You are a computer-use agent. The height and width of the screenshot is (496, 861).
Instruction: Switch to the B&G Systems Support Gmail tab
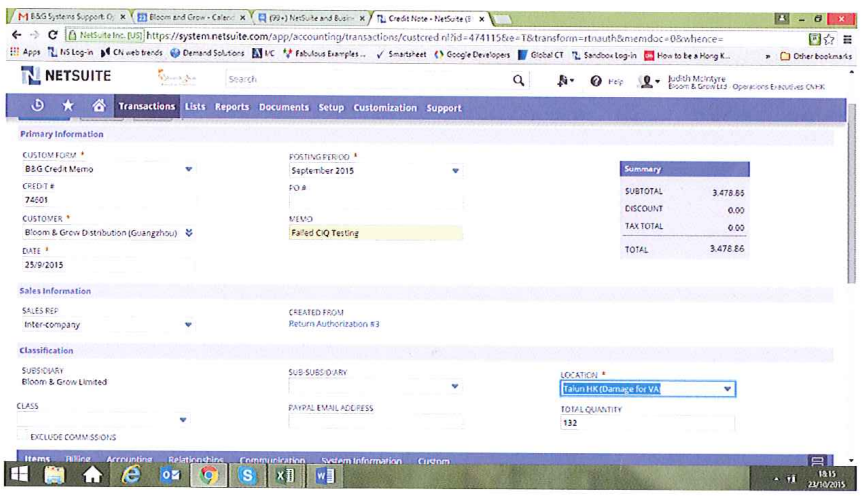pyautogui.click(x=70, y=17)
